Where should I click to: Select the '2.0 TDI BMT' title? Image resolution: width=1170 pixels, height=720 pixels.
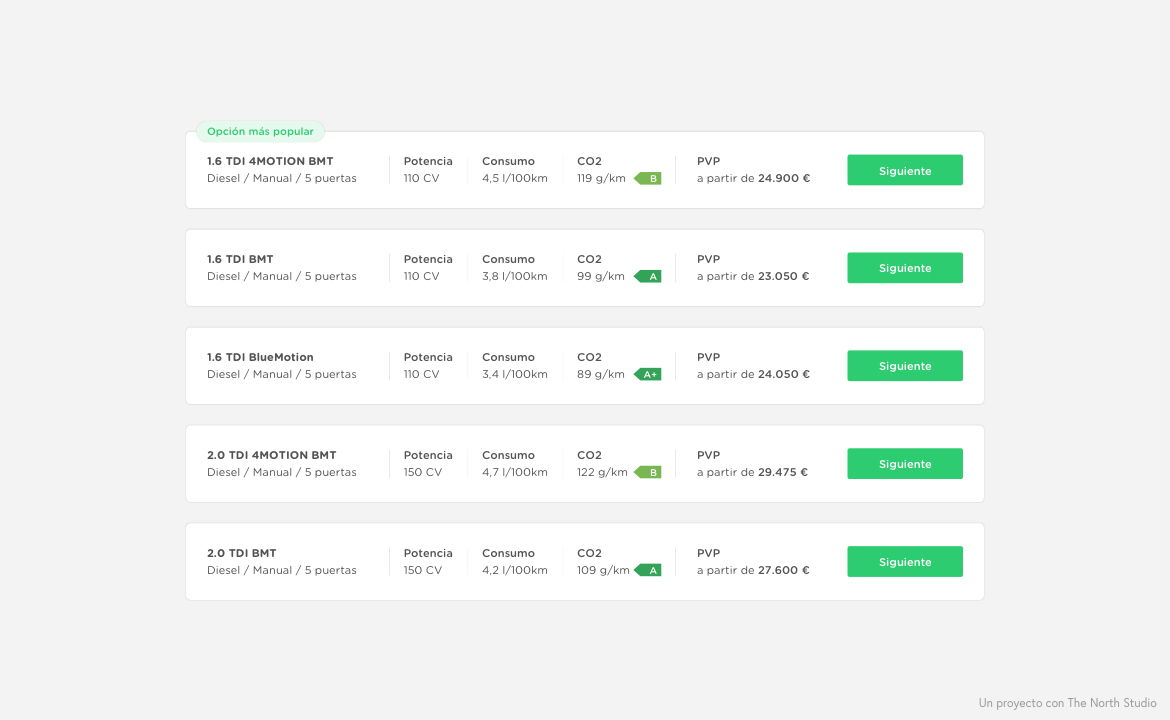(x=242, y=553)
